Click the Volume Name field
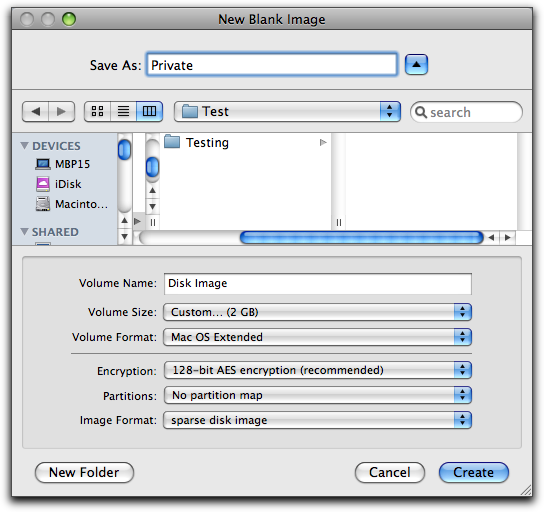This screenshot has width=544, height=512. [x=318, y=283]
